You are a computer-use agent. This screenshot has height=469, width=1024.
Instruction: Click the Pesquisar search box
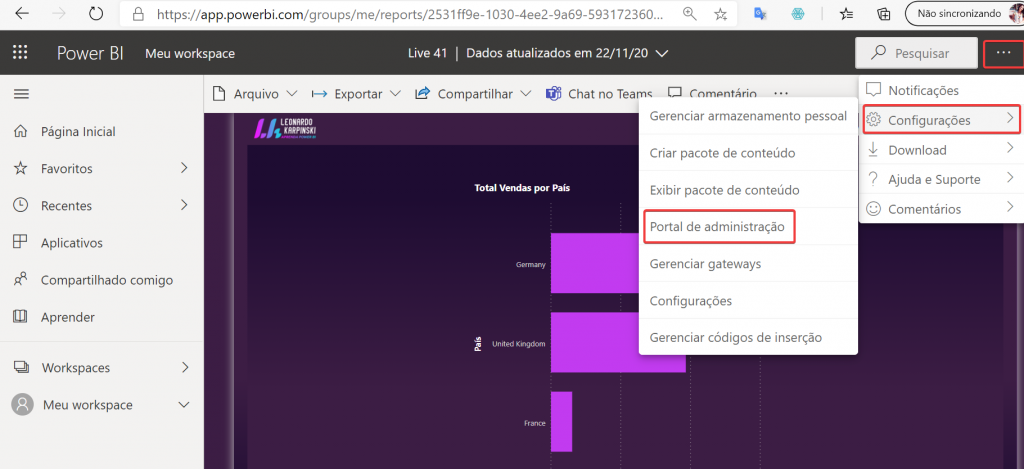pyautogui.click(x=916, y=53)
